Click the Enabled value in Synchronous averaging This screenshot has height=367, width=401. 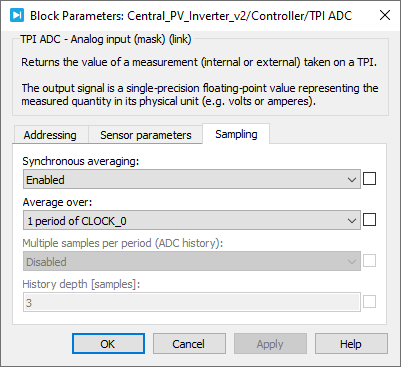[x=45, y=180]
